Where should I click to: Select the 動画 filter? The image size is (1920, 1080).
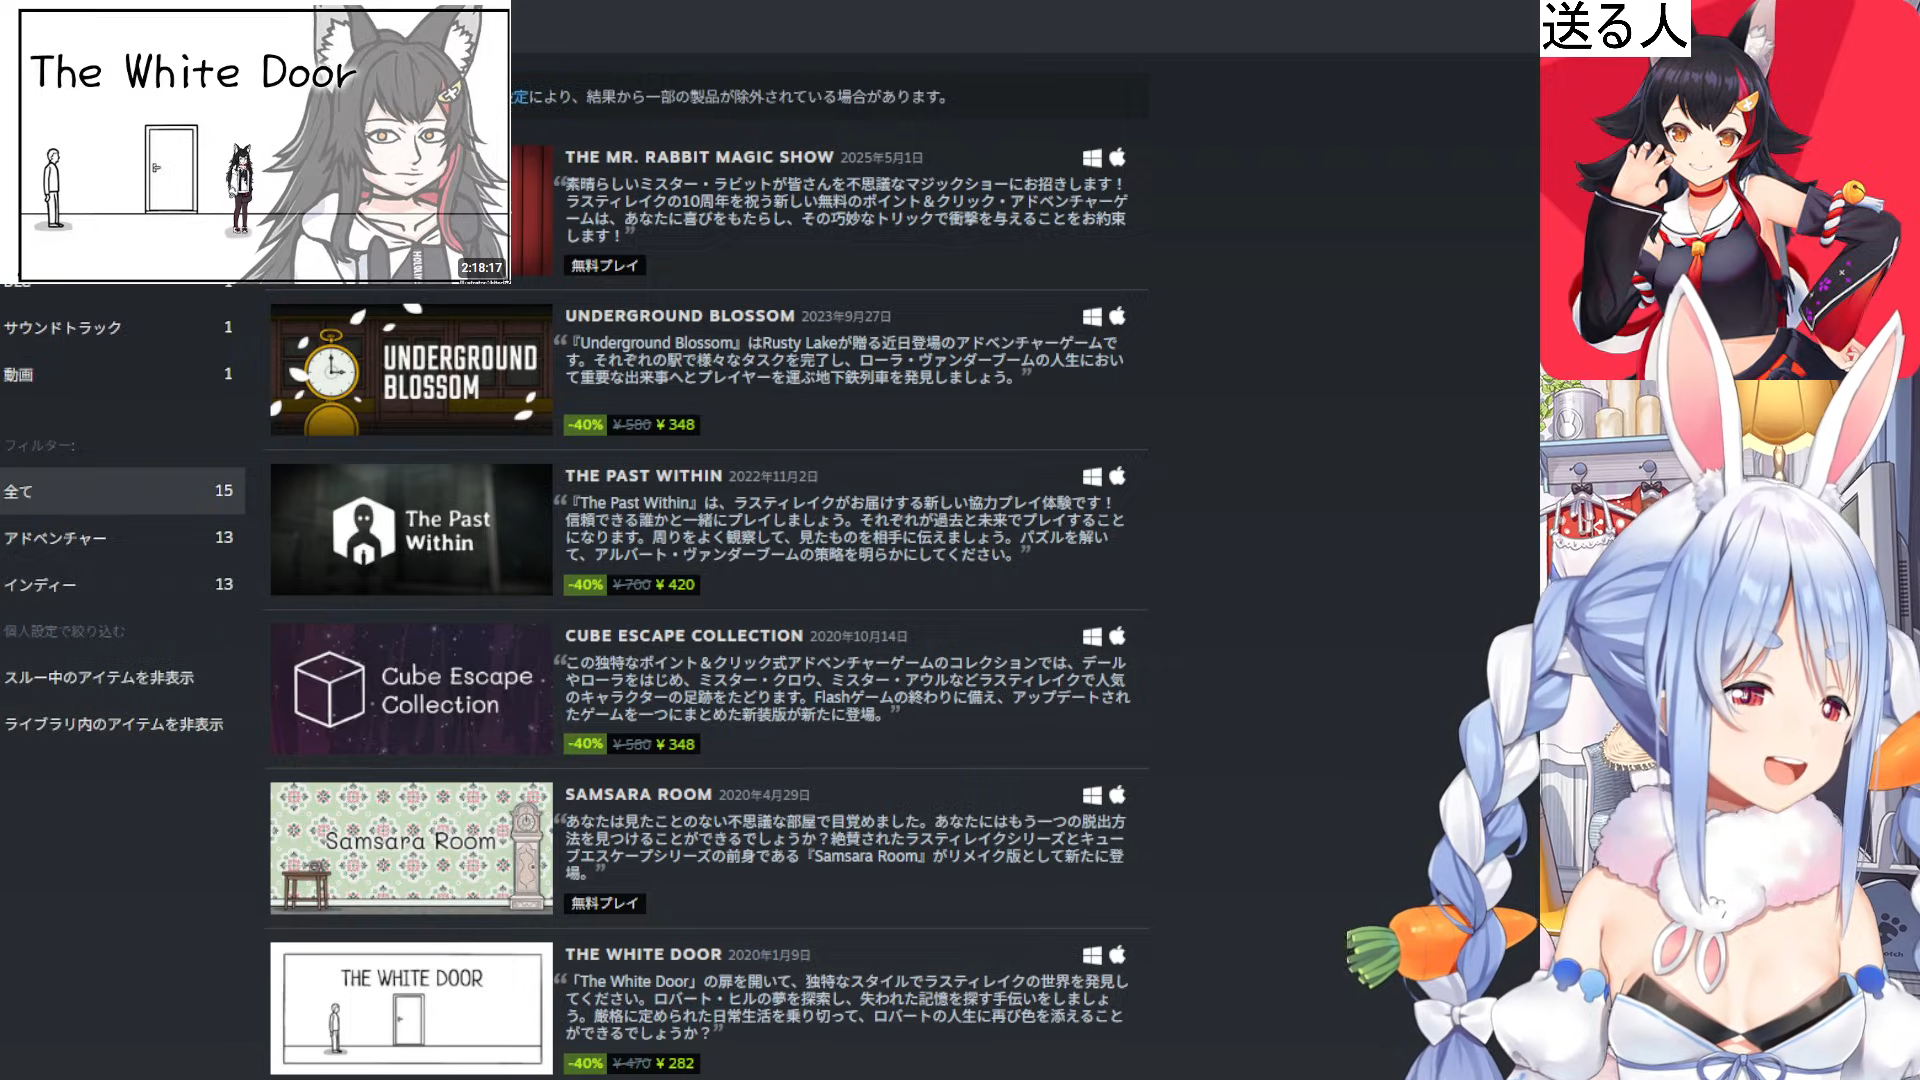(122, 375)
